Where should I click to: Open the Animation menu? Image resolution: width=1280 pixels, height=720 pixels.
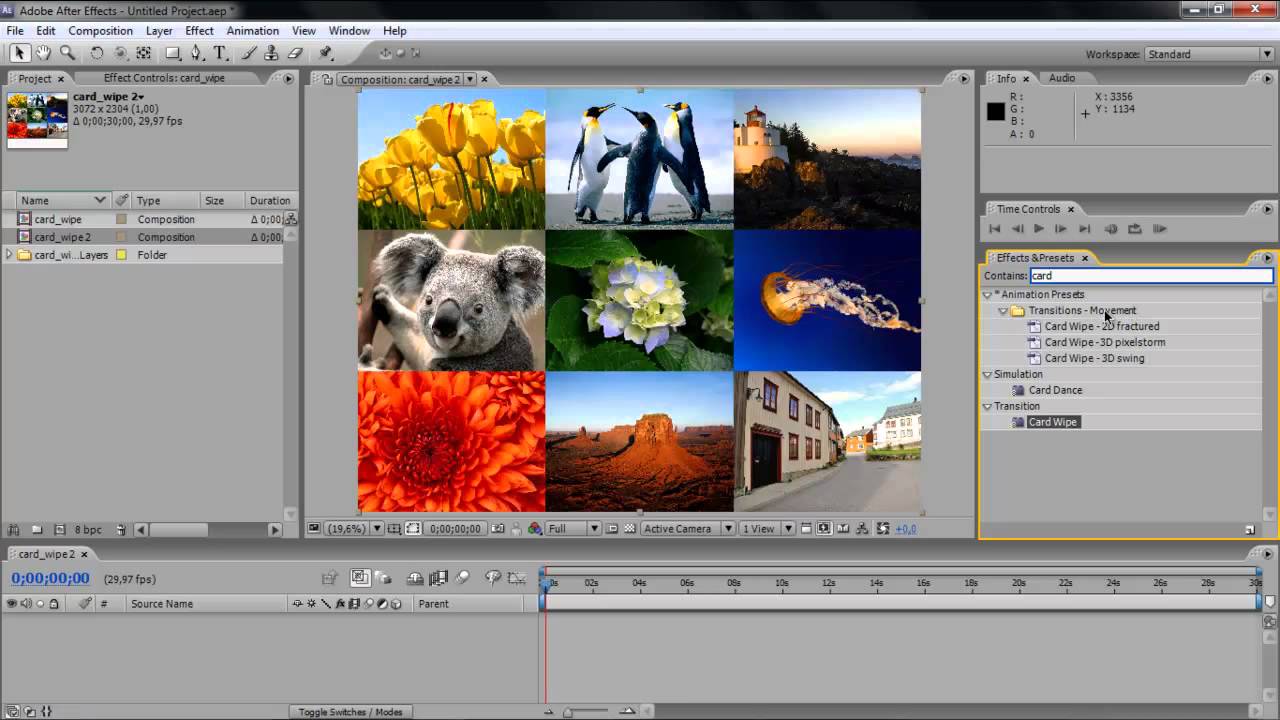point(252,31)
